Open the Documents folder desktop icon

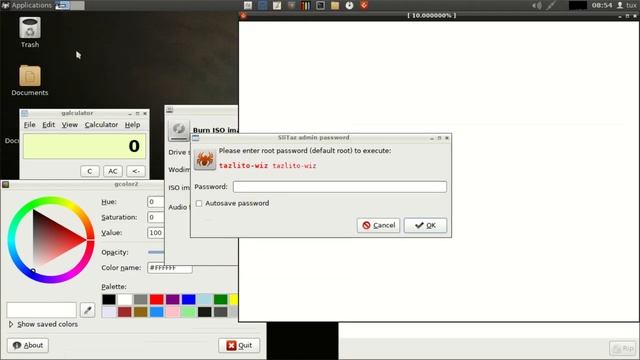coord(30,80)
